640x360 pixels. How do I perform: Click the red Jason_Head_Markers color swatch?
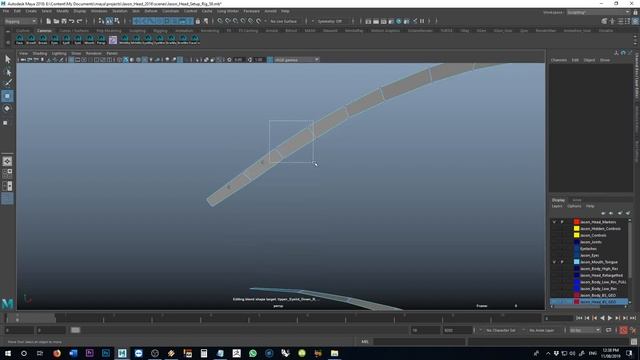(576, 222)
